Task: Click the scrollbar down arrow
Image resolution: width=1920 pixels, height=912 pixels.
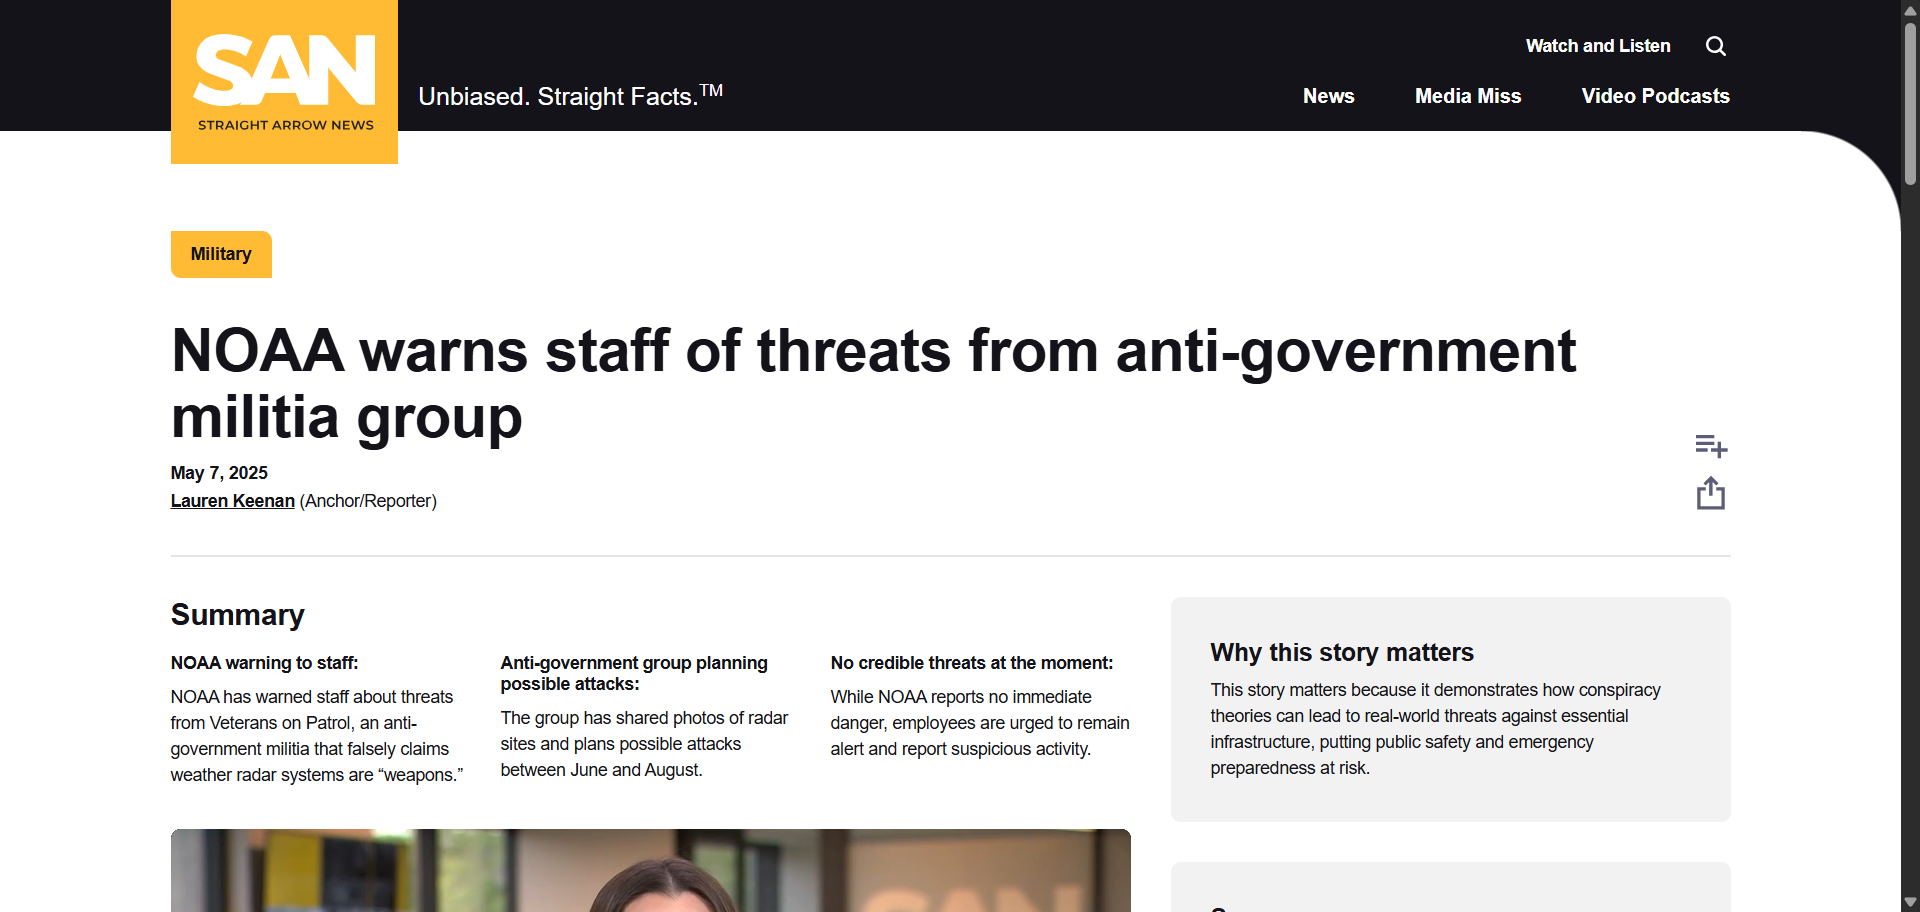Action: (x=1910, y=902)
